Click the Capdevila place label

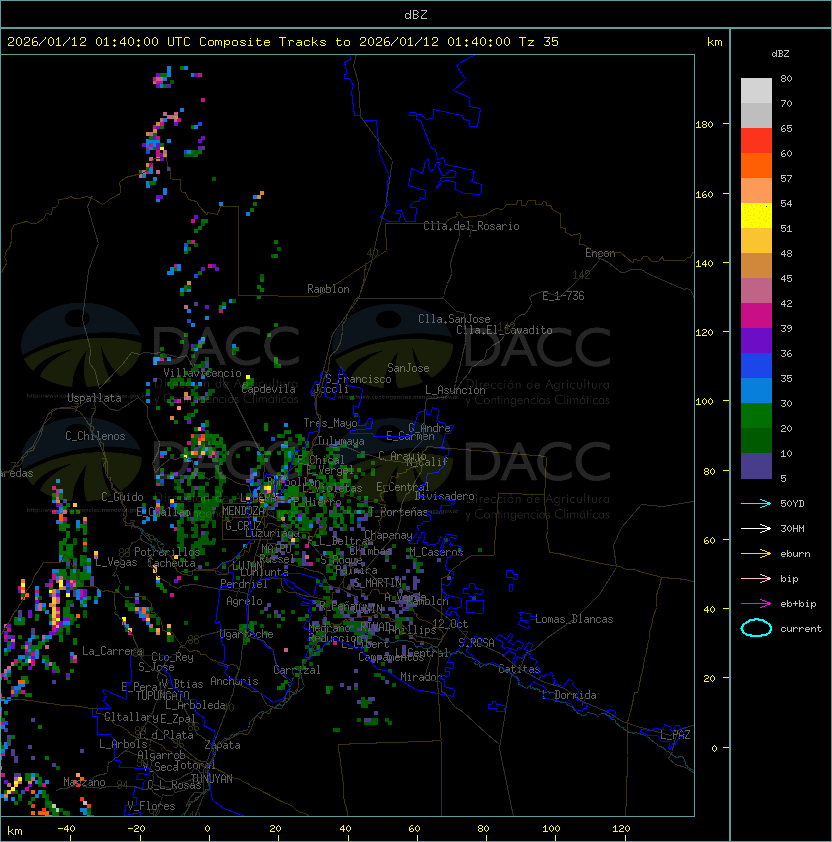(x=268, y=389)
